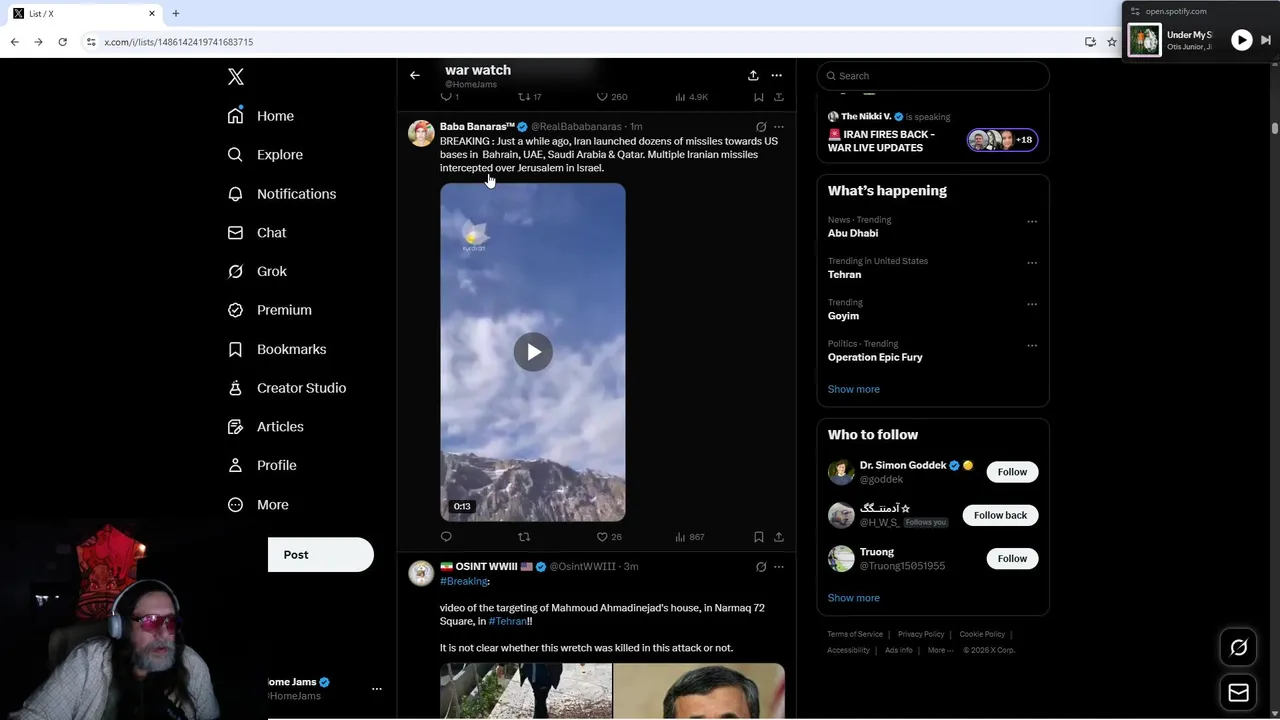The image size is (1280, 720).
Task: Open the Terms of Service link
Action: pyautogui.click(x=855, y=634)
